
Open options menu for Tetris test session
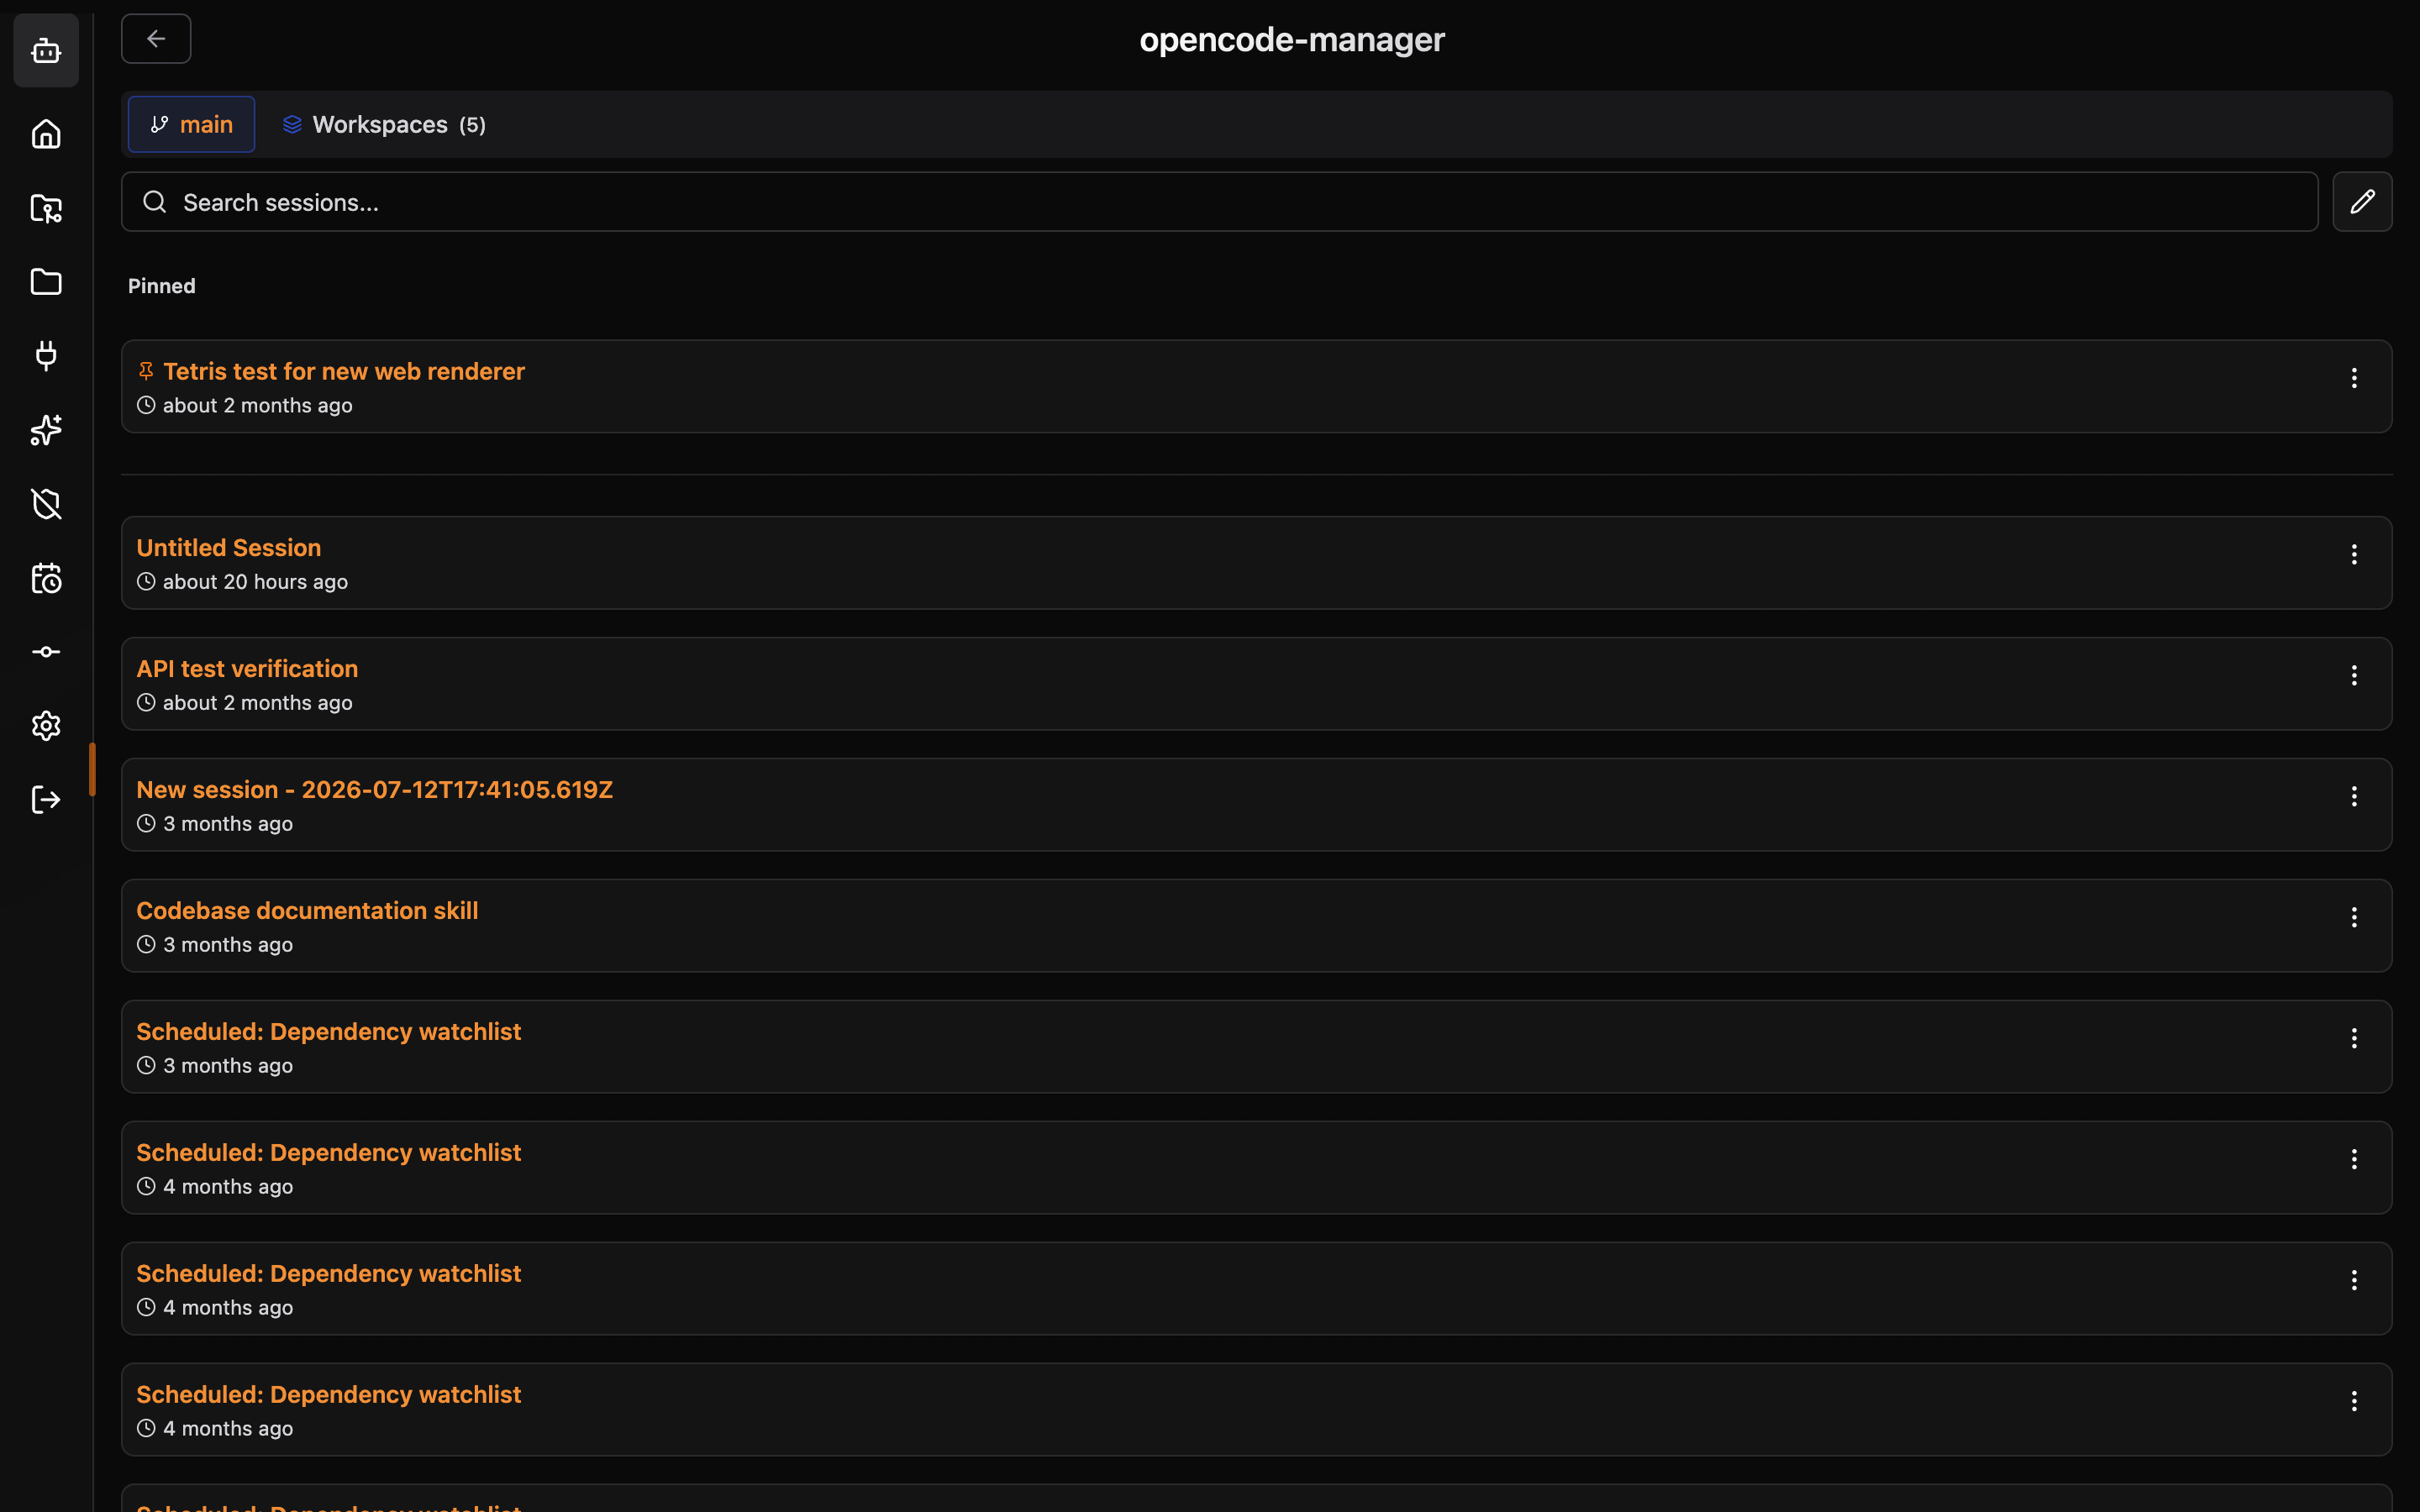[2354, 378]
